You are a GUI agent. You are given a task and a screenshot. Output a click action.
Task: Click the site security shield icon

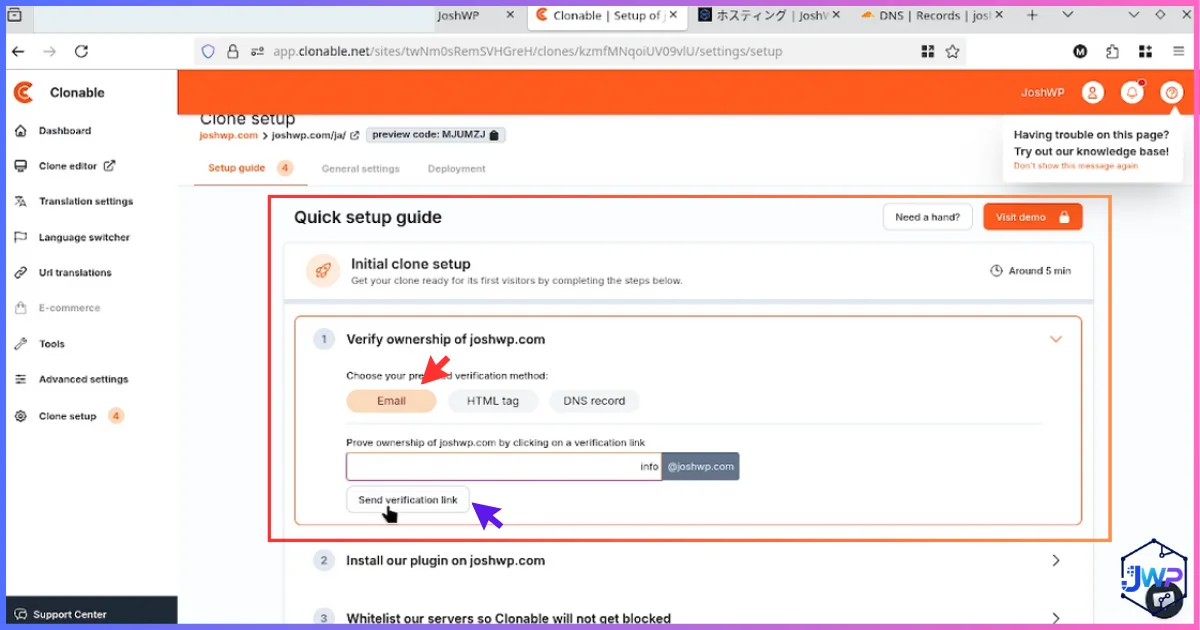point(208,51)
